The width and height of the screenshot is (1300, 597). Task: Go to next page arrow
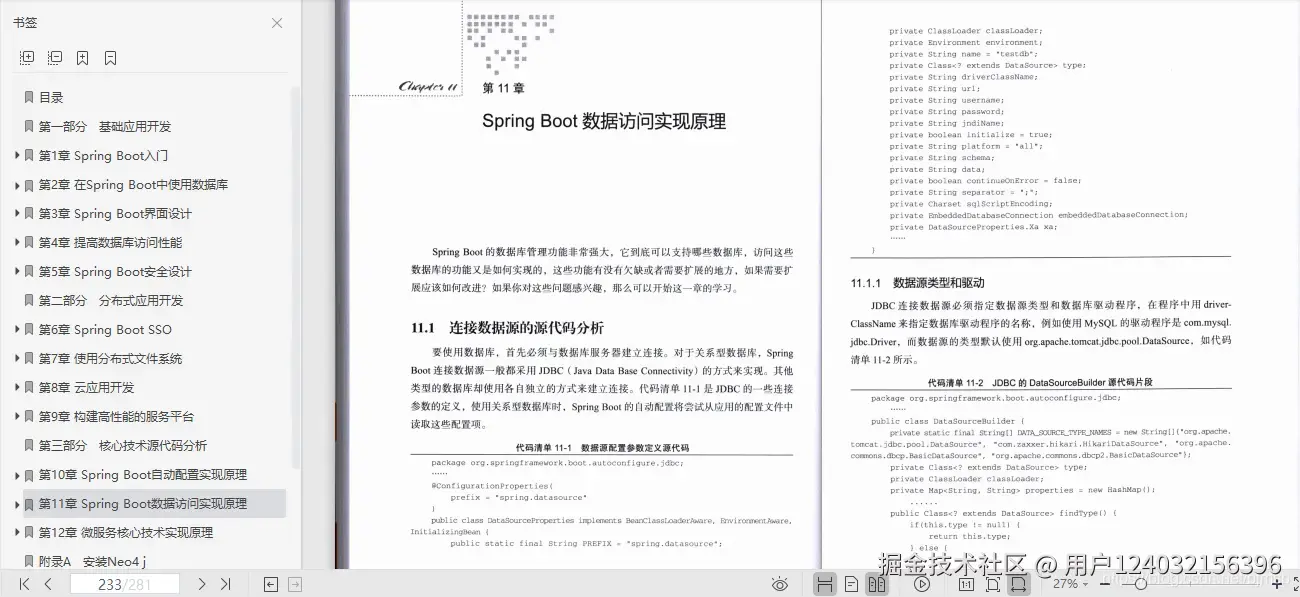[202, 584]
